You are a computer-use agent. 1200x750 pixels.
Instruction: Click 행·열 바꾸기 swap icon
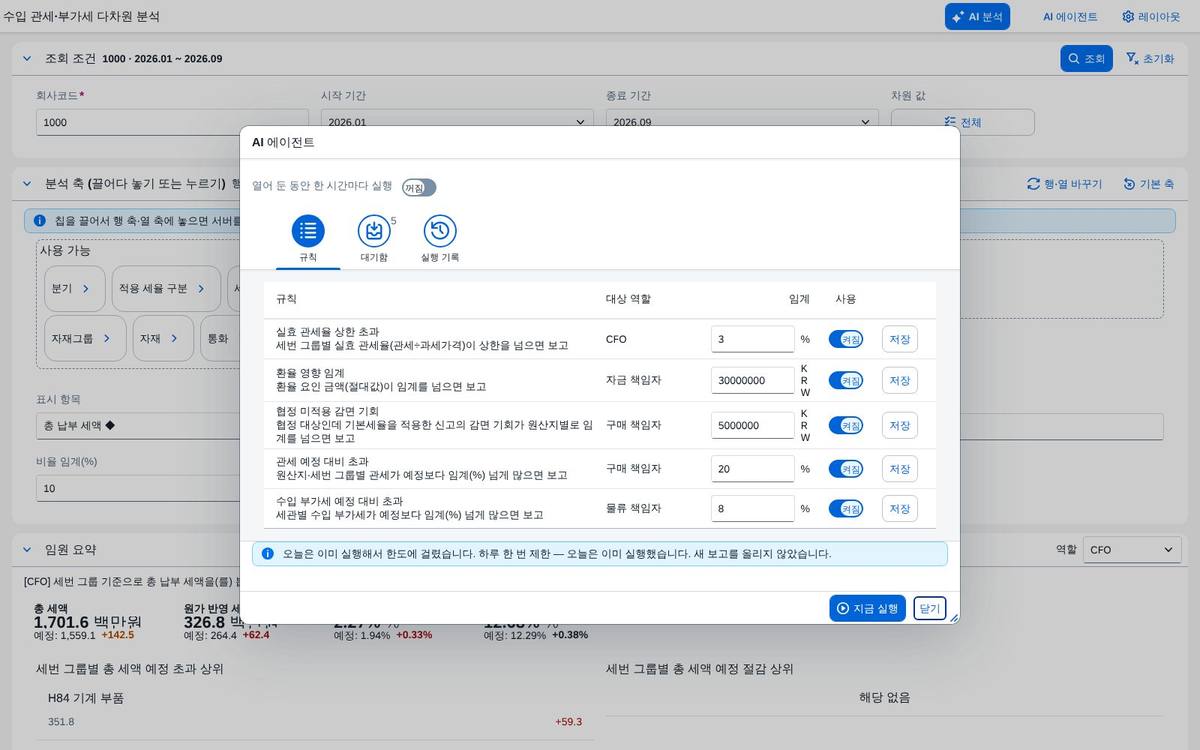click(x=1034, y=184)
